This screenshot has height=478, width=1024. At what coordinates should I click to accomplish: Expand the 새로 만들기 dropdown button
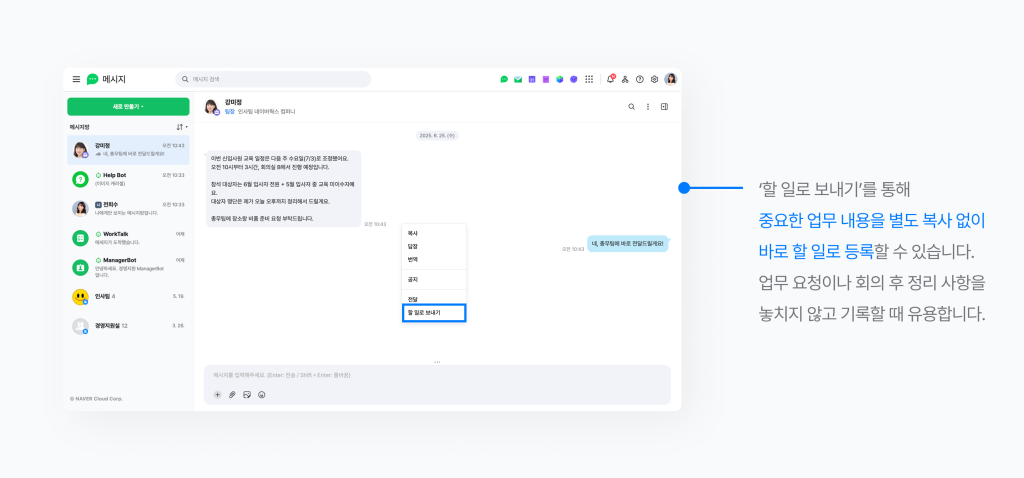point(128,106)
